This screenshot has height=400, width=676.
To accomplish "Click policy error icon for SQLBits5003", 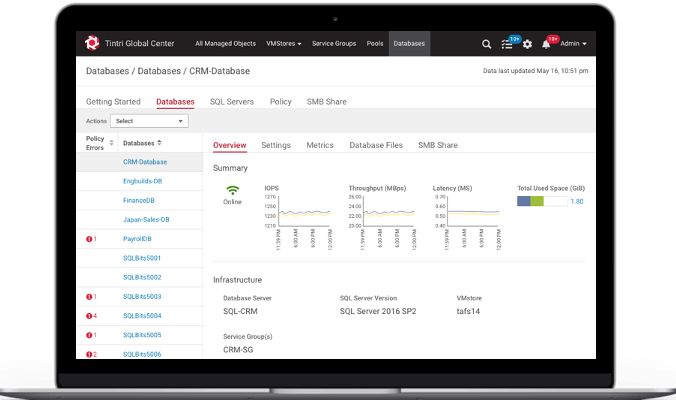I will point(88,297).
